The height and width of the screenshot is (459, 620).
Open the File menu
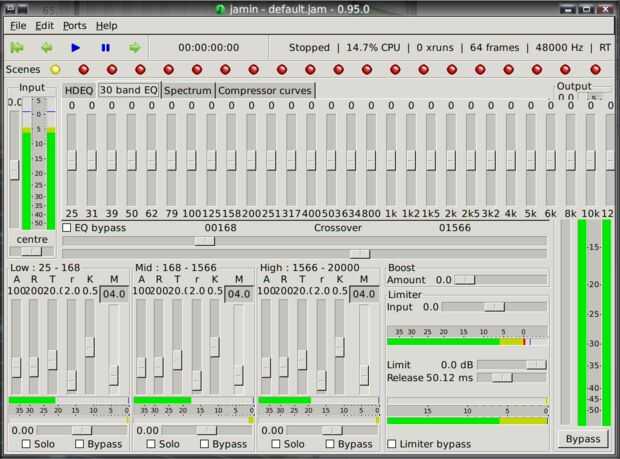18,25
